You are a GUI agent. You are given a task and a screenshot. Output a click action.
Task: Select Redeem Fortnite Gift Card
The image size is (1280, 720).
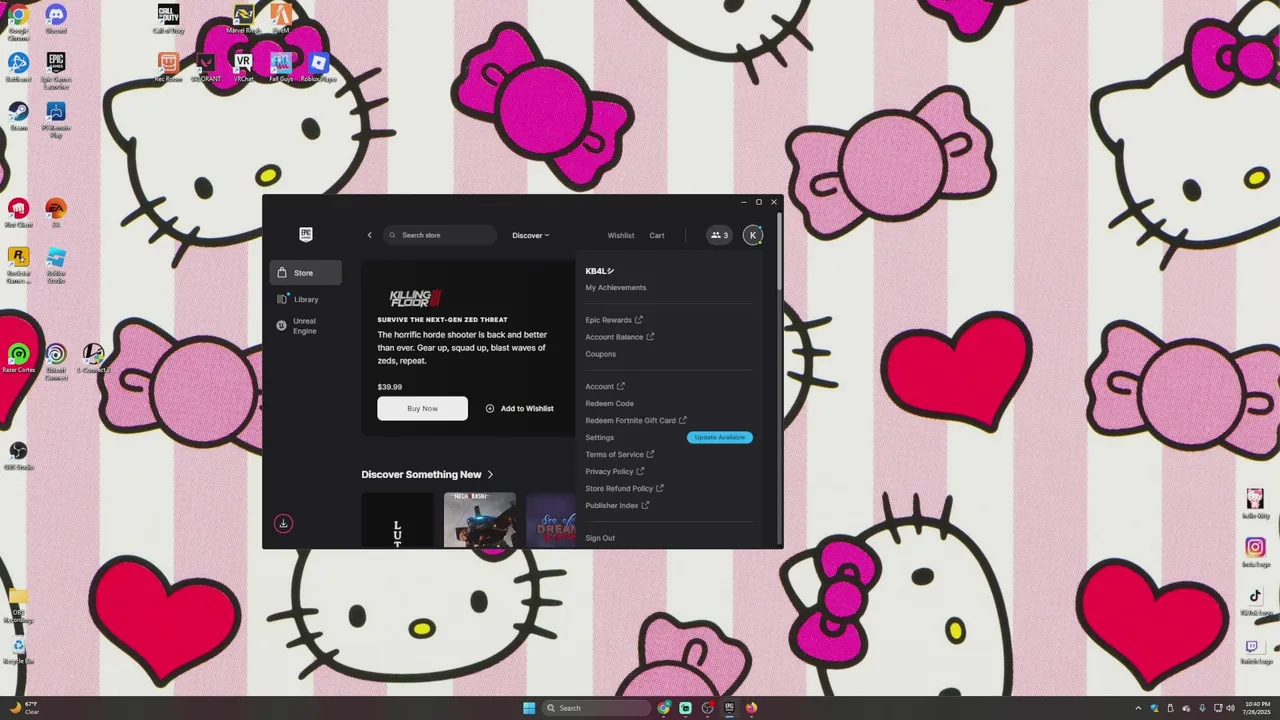coord(636,420)
